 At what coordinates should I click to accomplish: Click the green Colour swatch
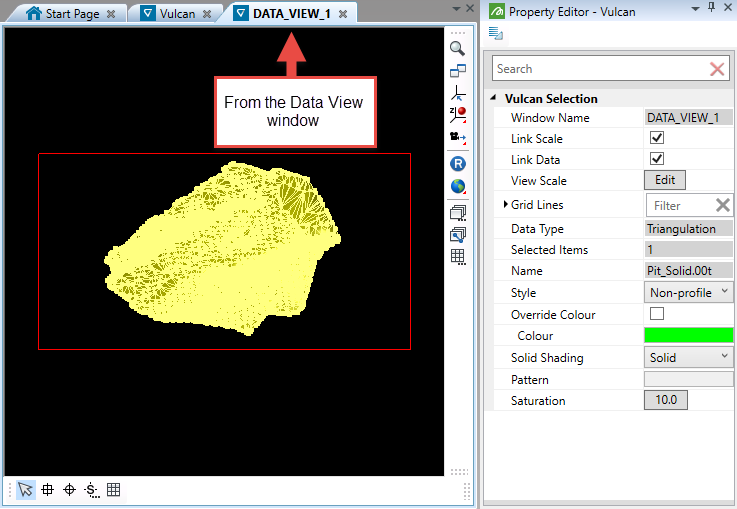(688, 336)
